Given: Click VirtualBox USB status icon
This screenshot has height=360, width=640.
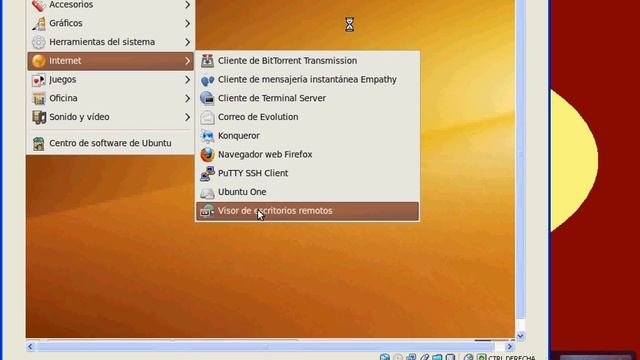Looking at the screenshot, I should click(424, 358).
